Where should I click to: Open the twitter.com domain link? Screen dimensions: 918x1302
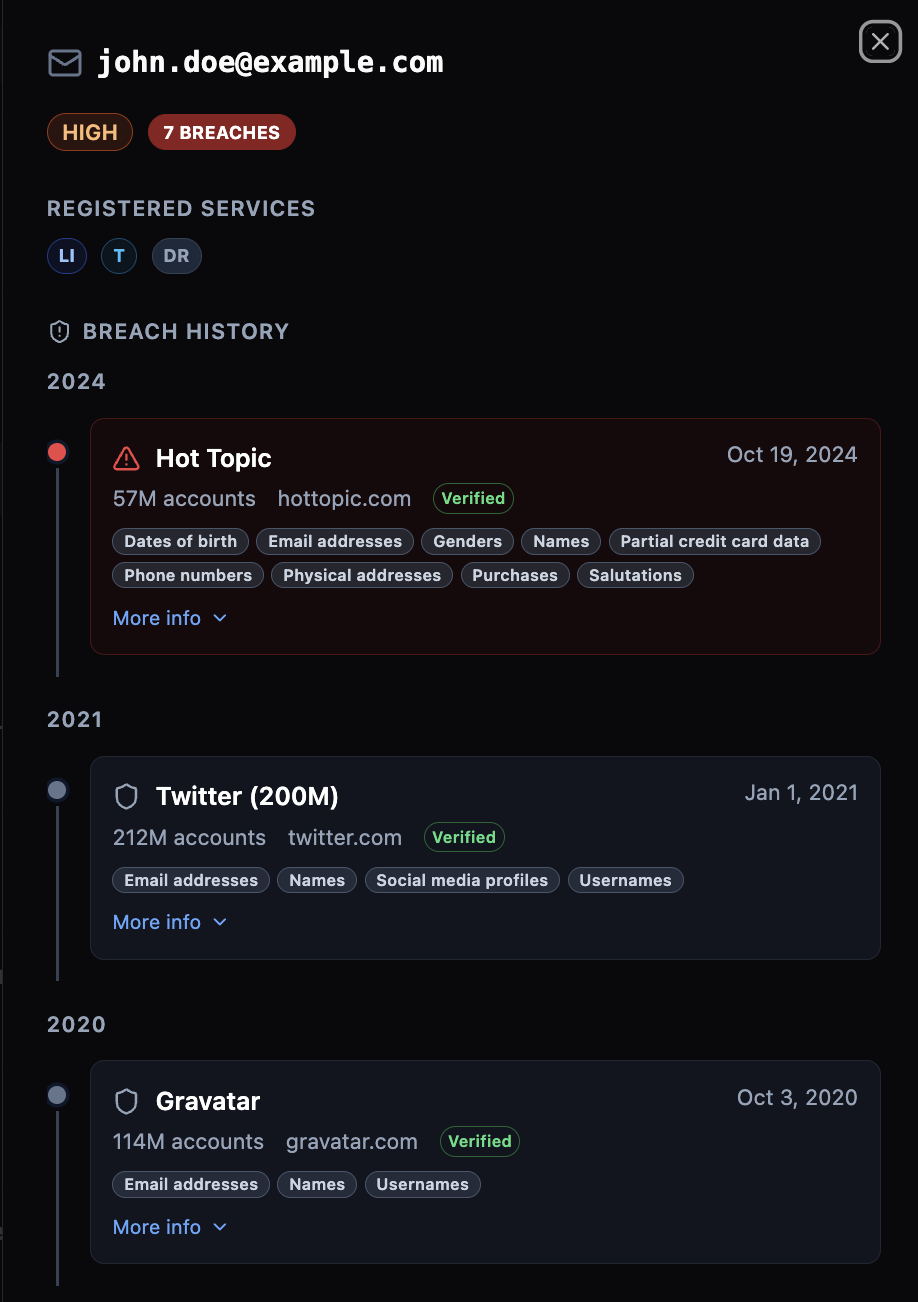click(345, 838)
